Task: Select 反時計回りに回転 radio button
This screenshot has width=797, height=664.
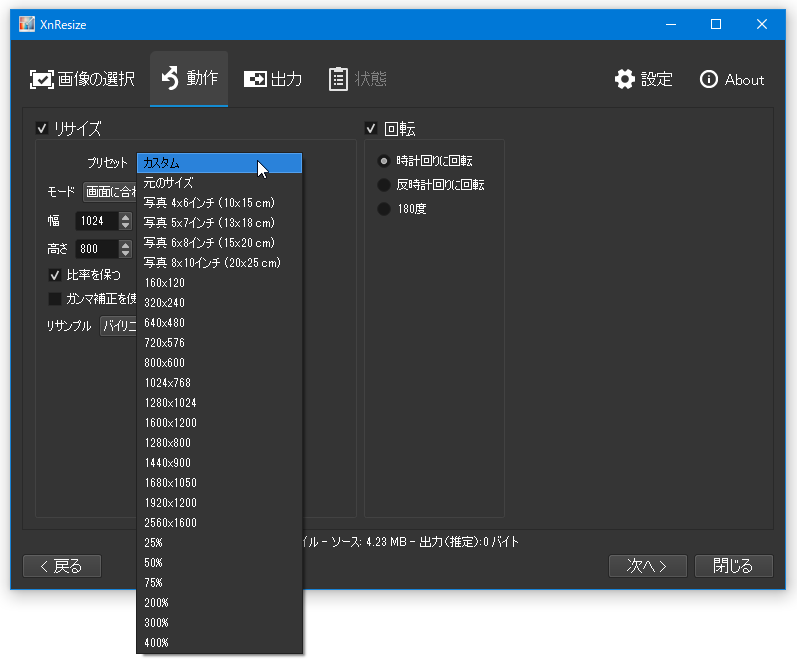Action: point(384,185)
